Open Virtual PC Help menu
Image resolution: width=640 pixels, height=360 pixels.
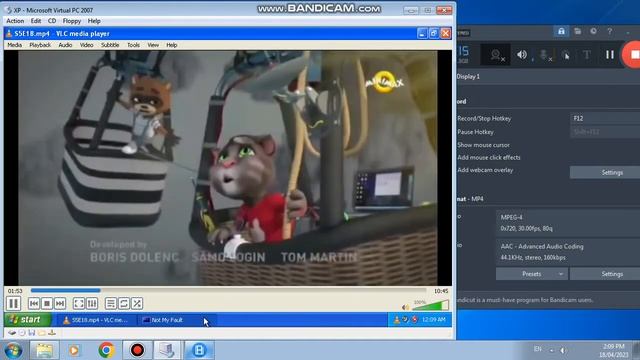(94, 21)
